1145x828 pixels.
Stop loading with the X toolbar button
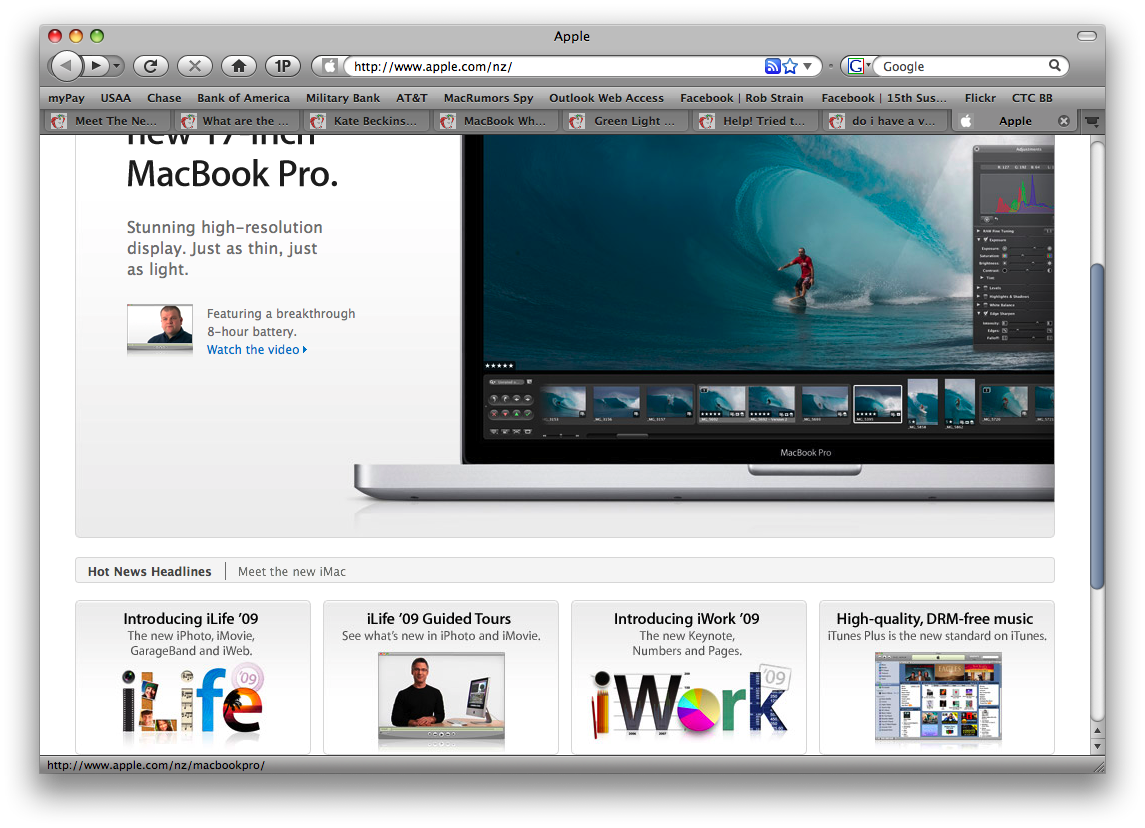(195, 66)
